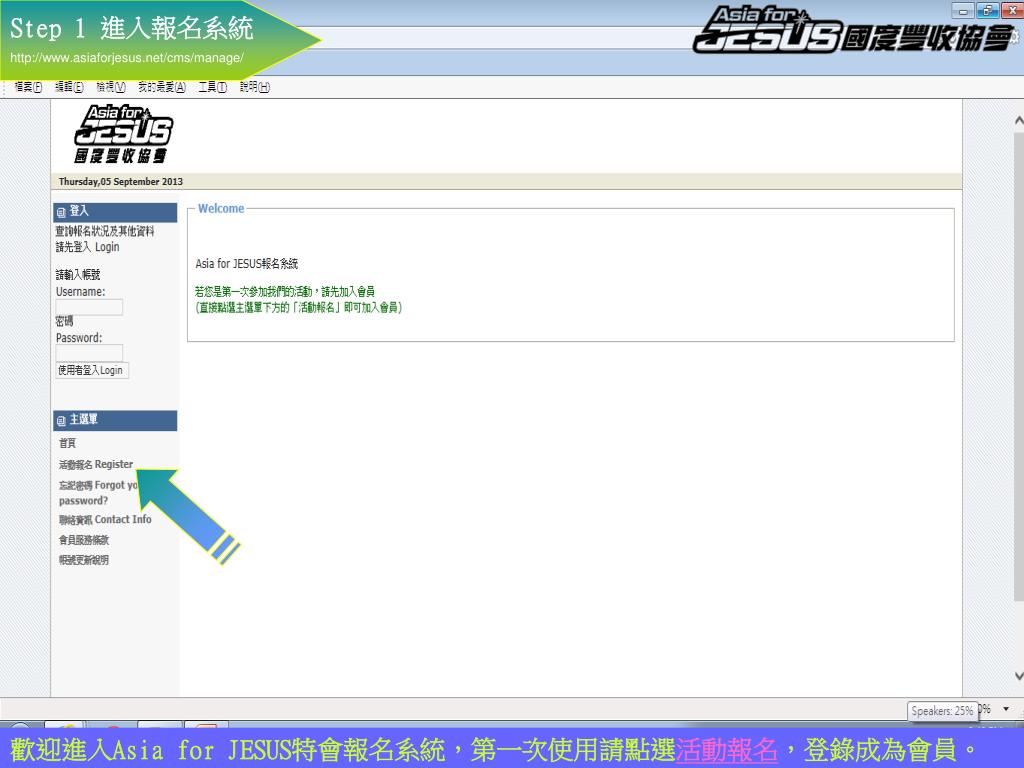Viewport: 1024px width, 768px height.
Task: Open the 檔案(F) menu
Action: point(28,87)
